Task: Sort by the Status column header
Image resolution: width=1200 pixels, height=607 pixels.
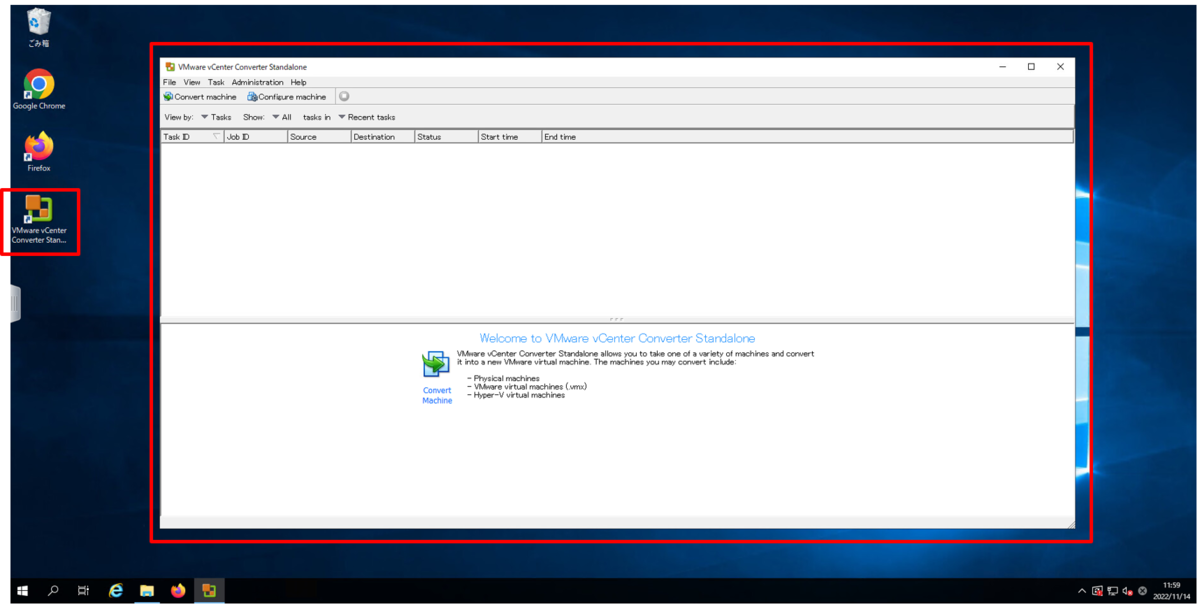Action: pyautogui.click(x=446, y=137)
